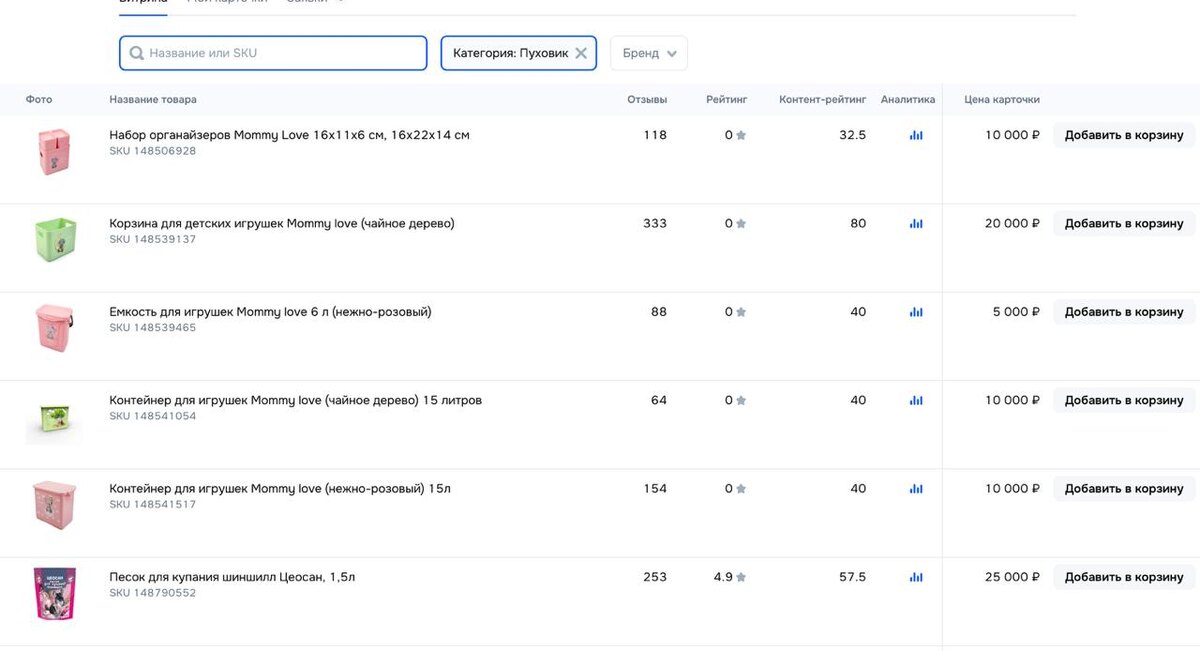Expand the Бренд dropdown
Screen dimensions: 1200x651
(x=649, y=53)
